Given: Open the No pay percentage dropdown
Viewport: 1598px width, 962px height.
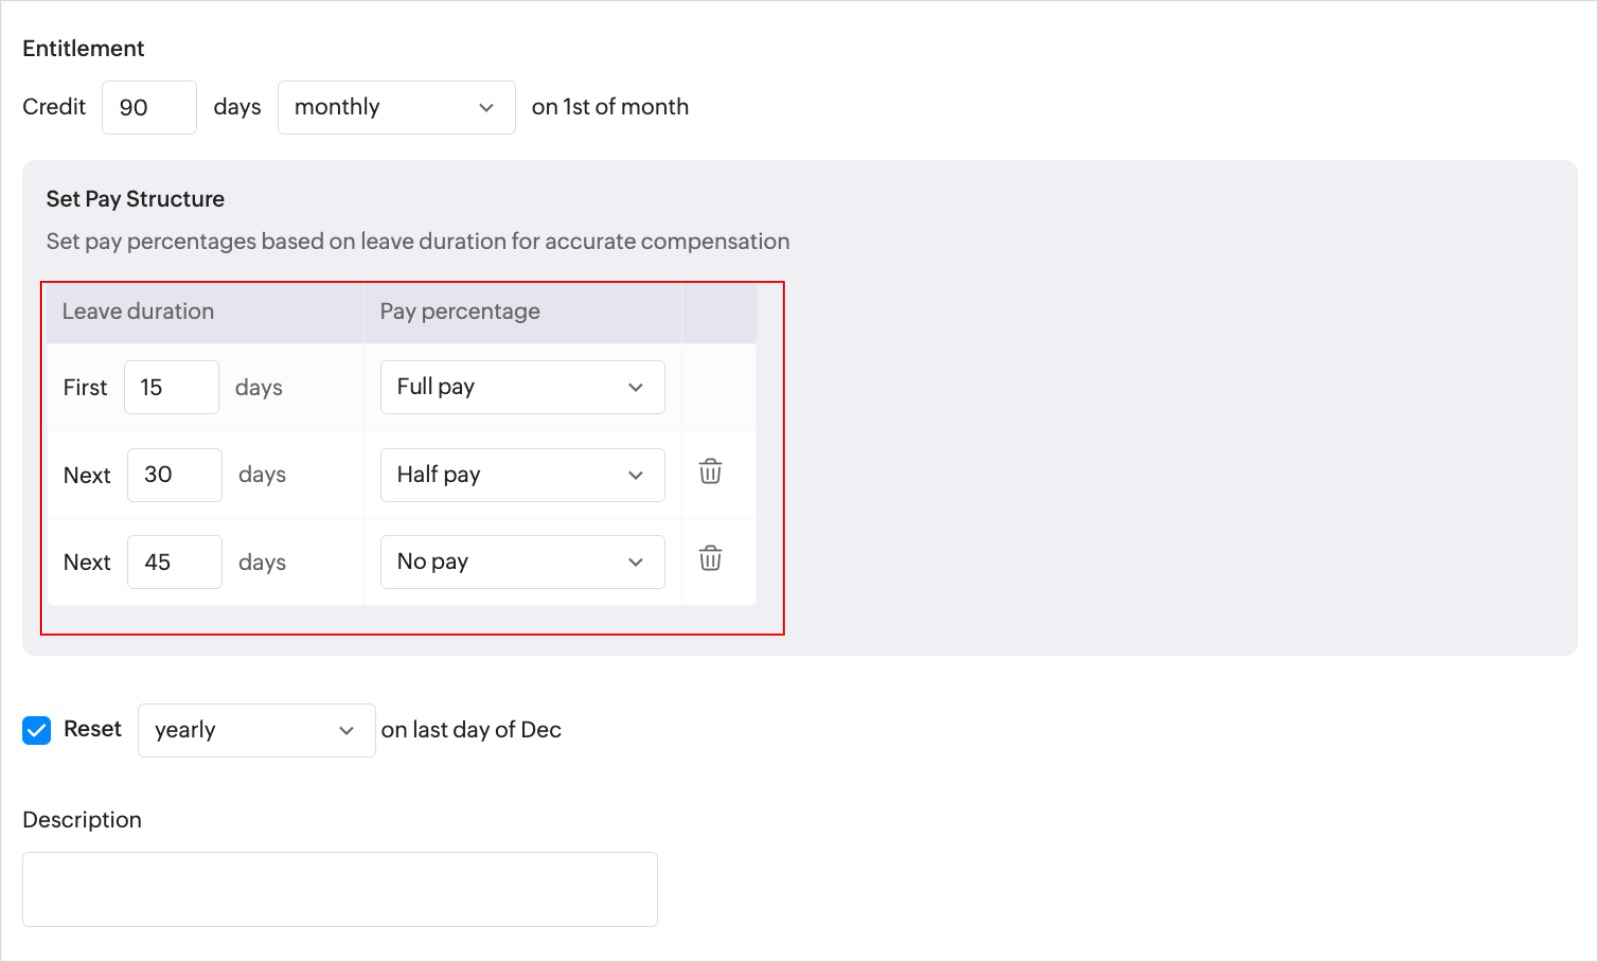Looking at the screenshot, I should point(522,562).
